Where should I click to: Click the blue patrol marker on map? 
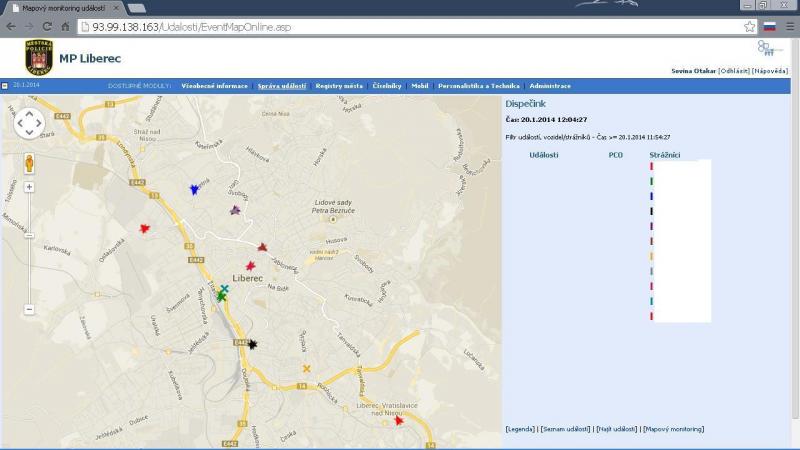pos(194,189)
